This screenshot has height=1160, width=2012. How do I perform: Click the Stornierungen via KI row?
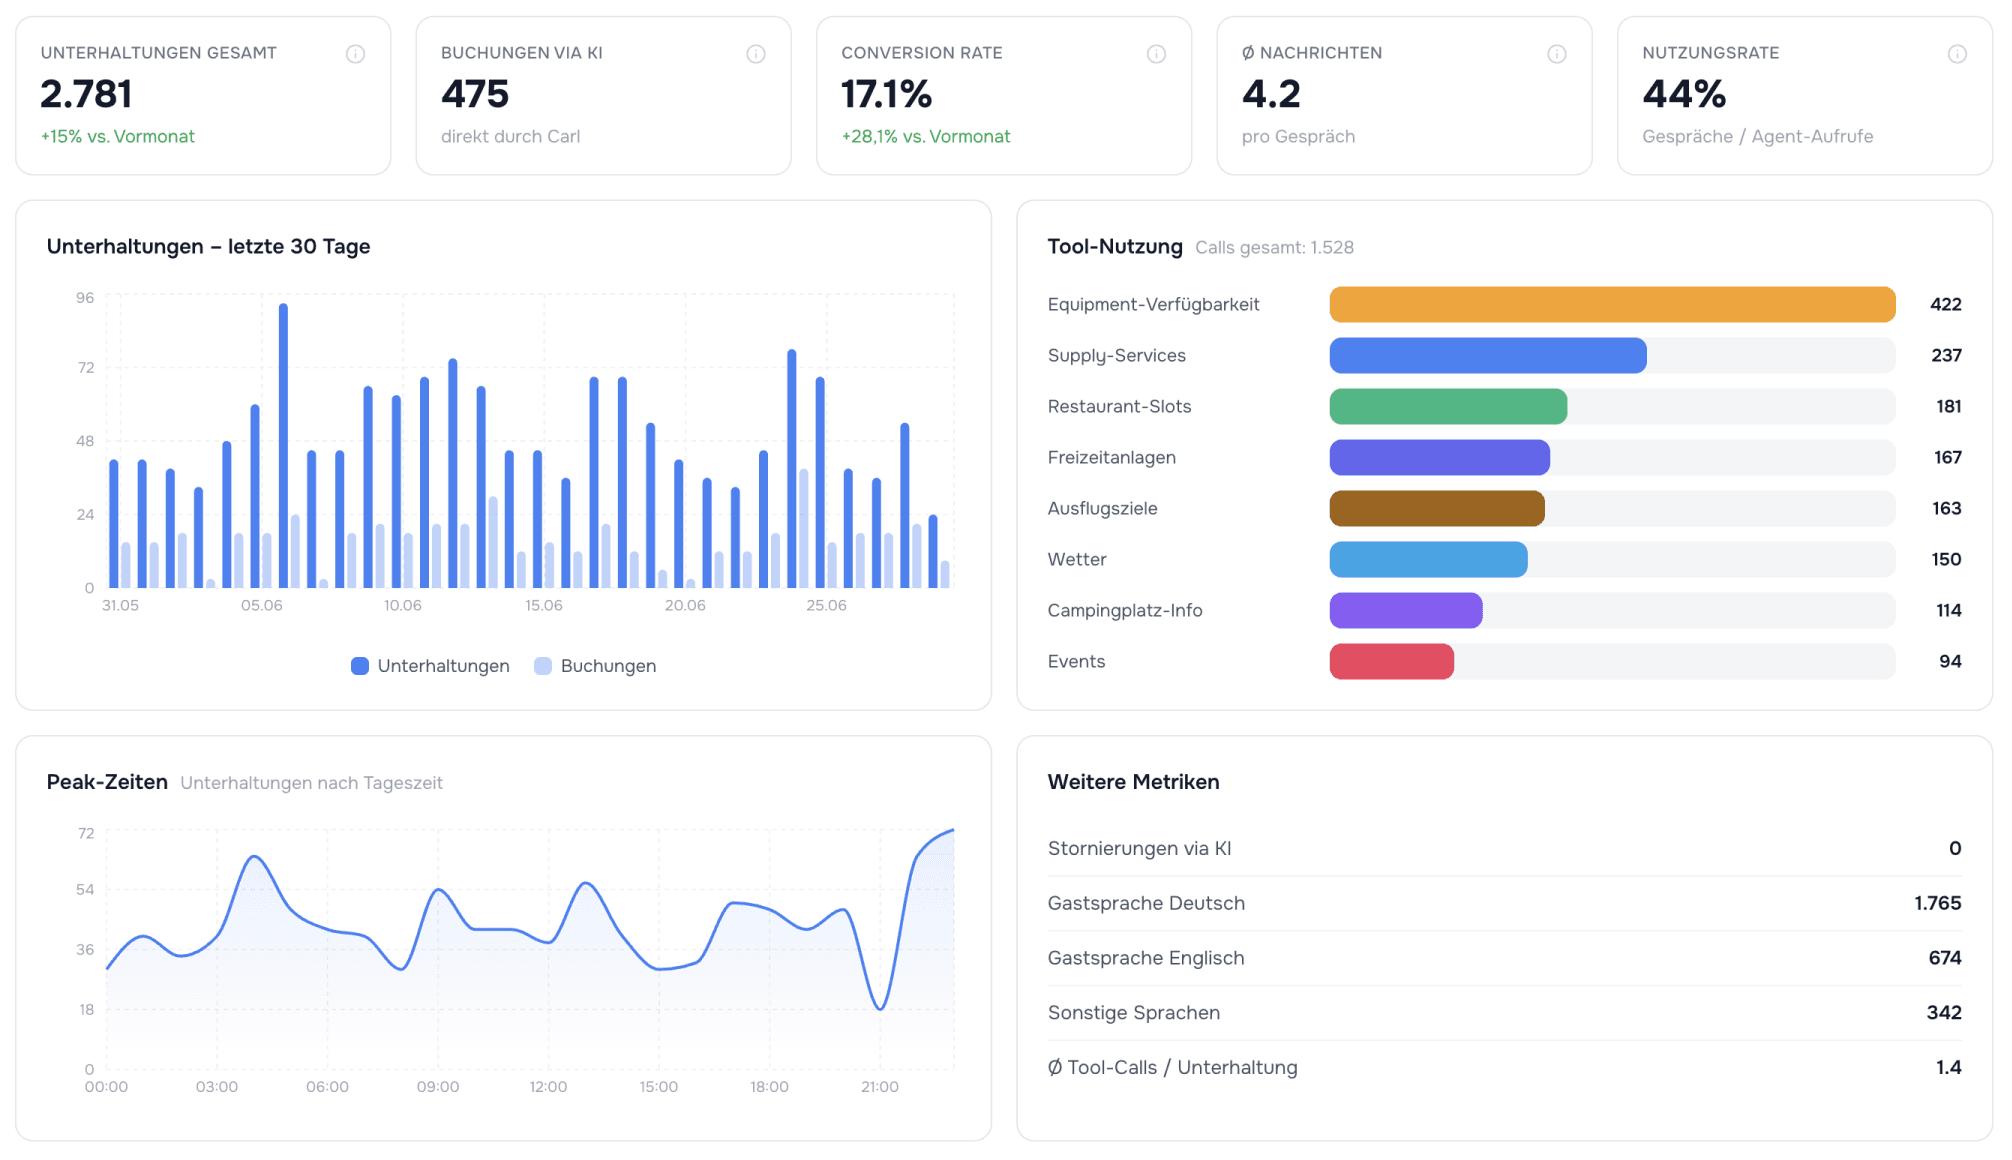(x=1504, y=849)
